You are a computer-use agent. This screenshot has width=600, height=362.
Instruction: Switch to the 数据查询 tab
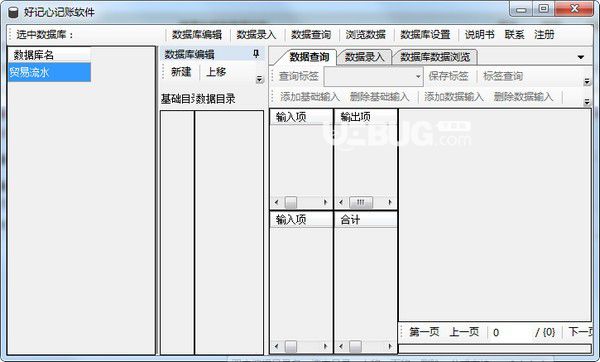309,57
